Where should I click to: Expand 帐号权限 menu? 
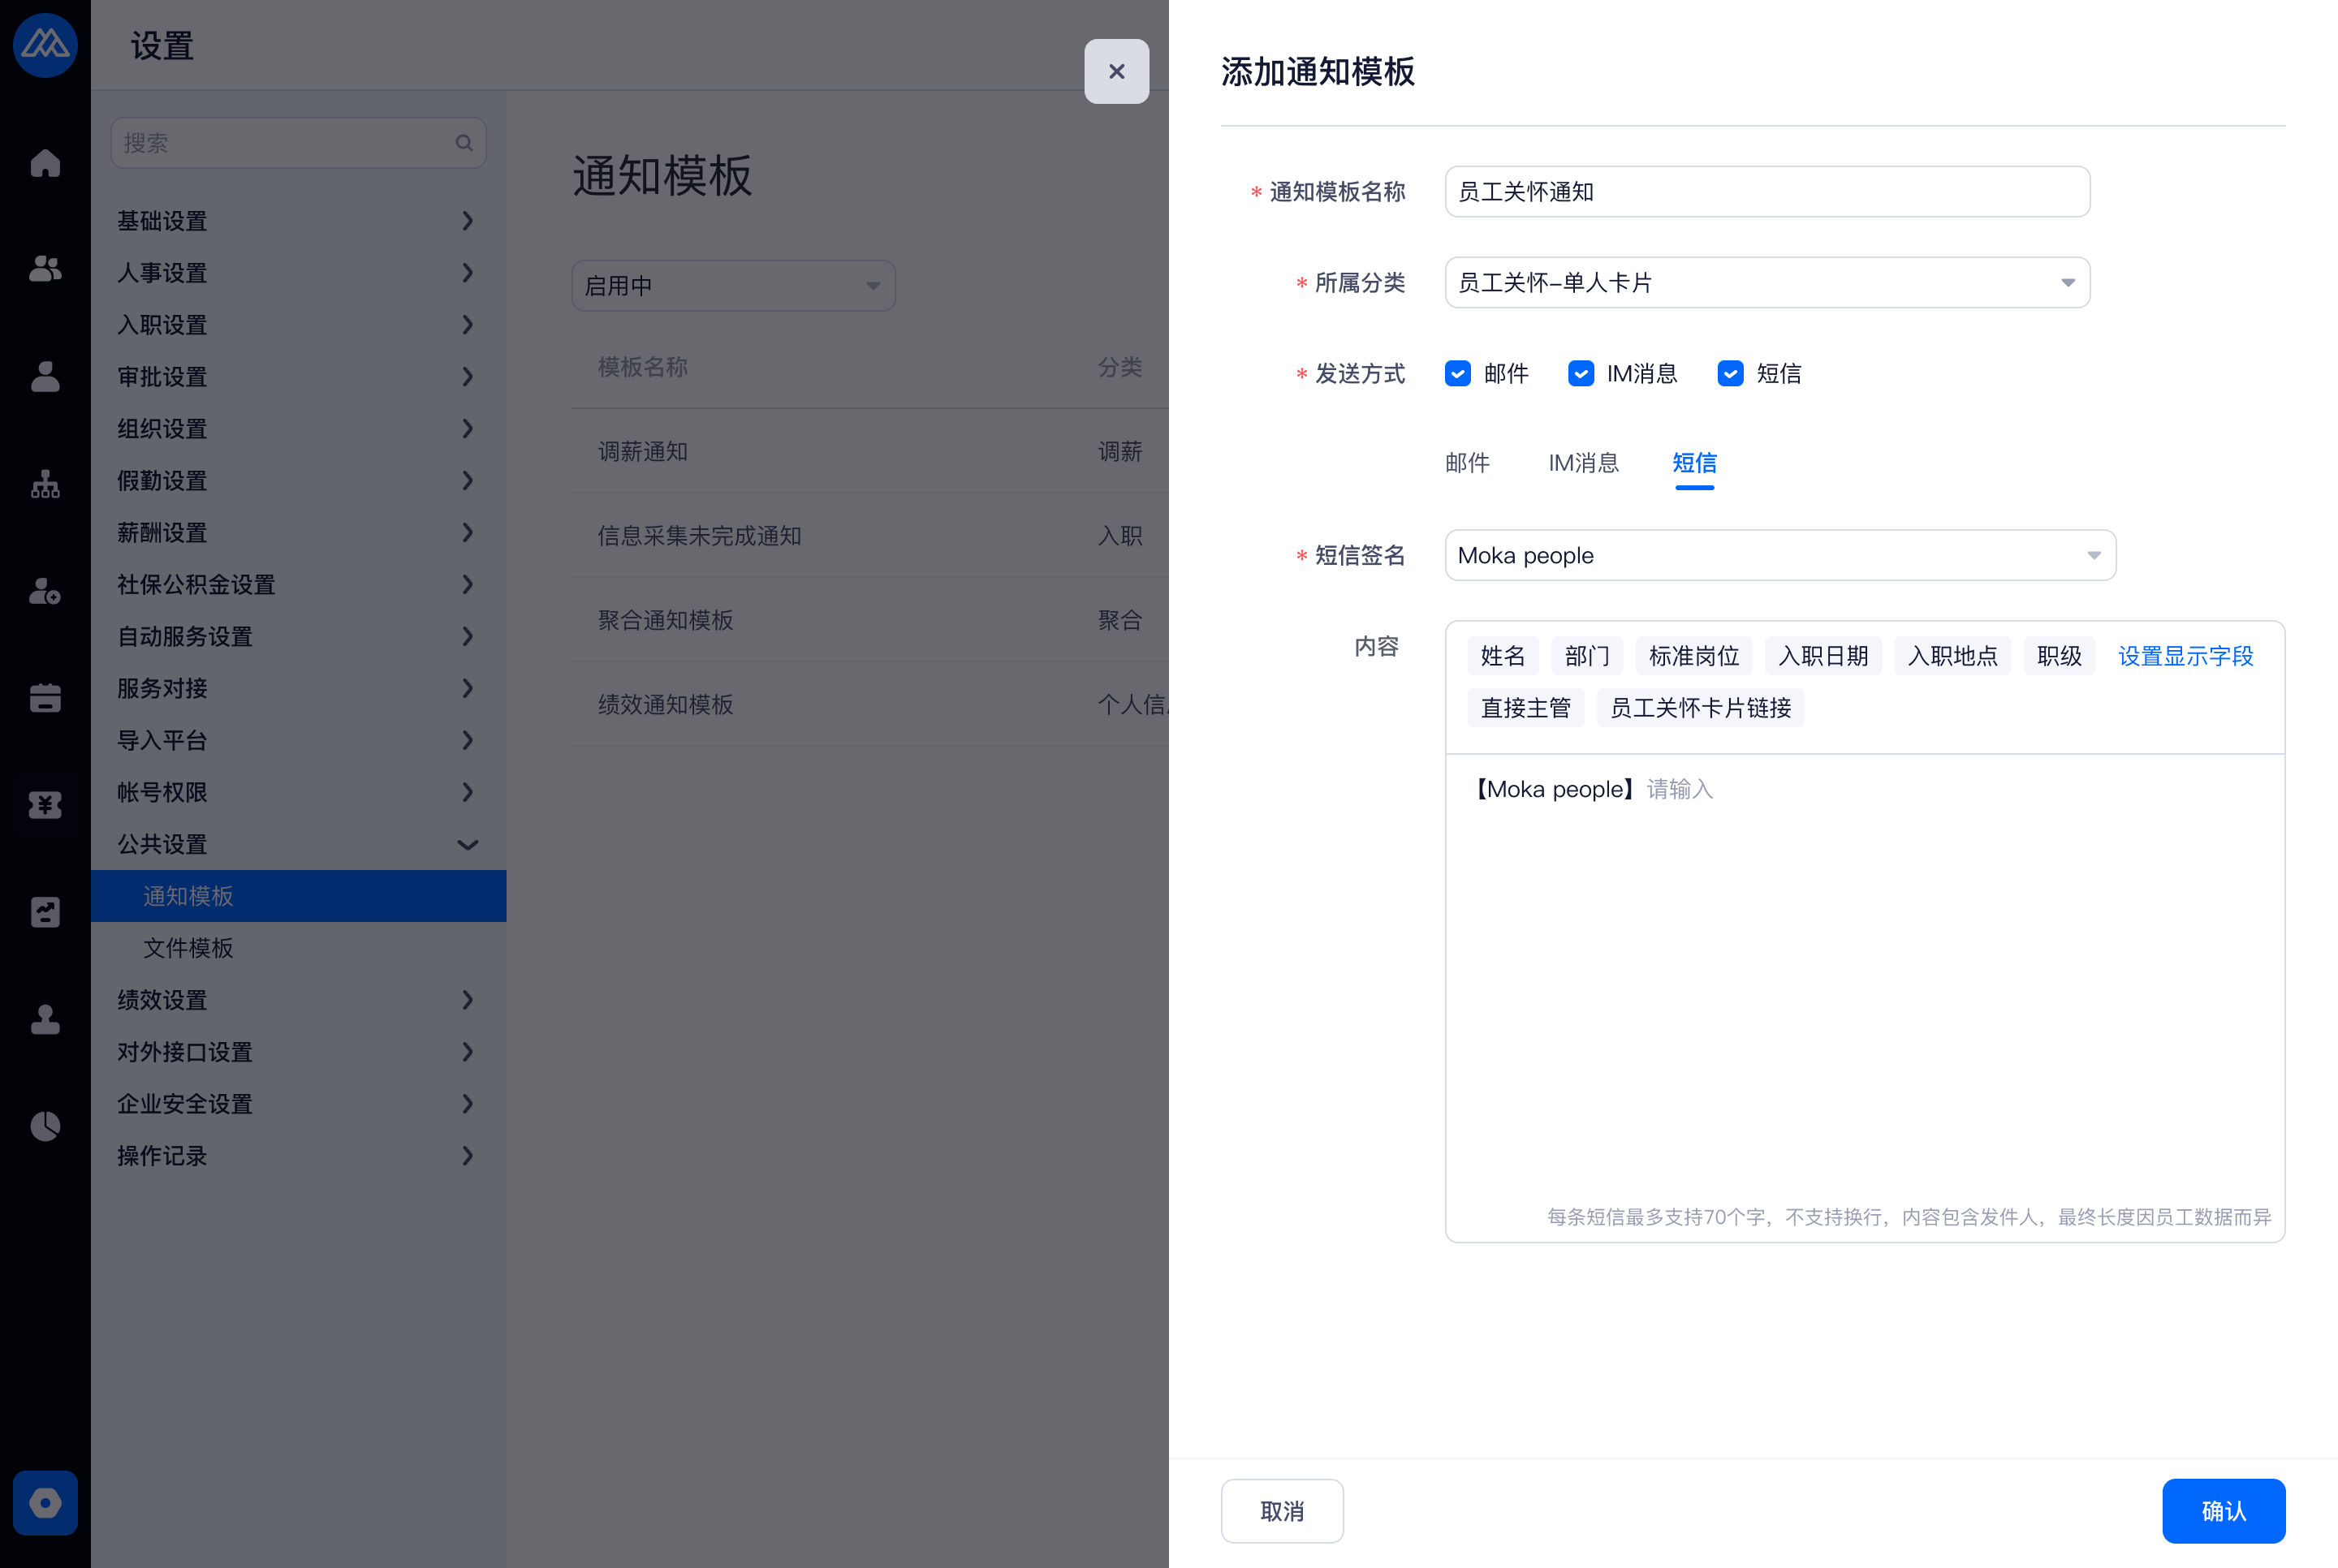pyautogui.click(x=298, y=792)
